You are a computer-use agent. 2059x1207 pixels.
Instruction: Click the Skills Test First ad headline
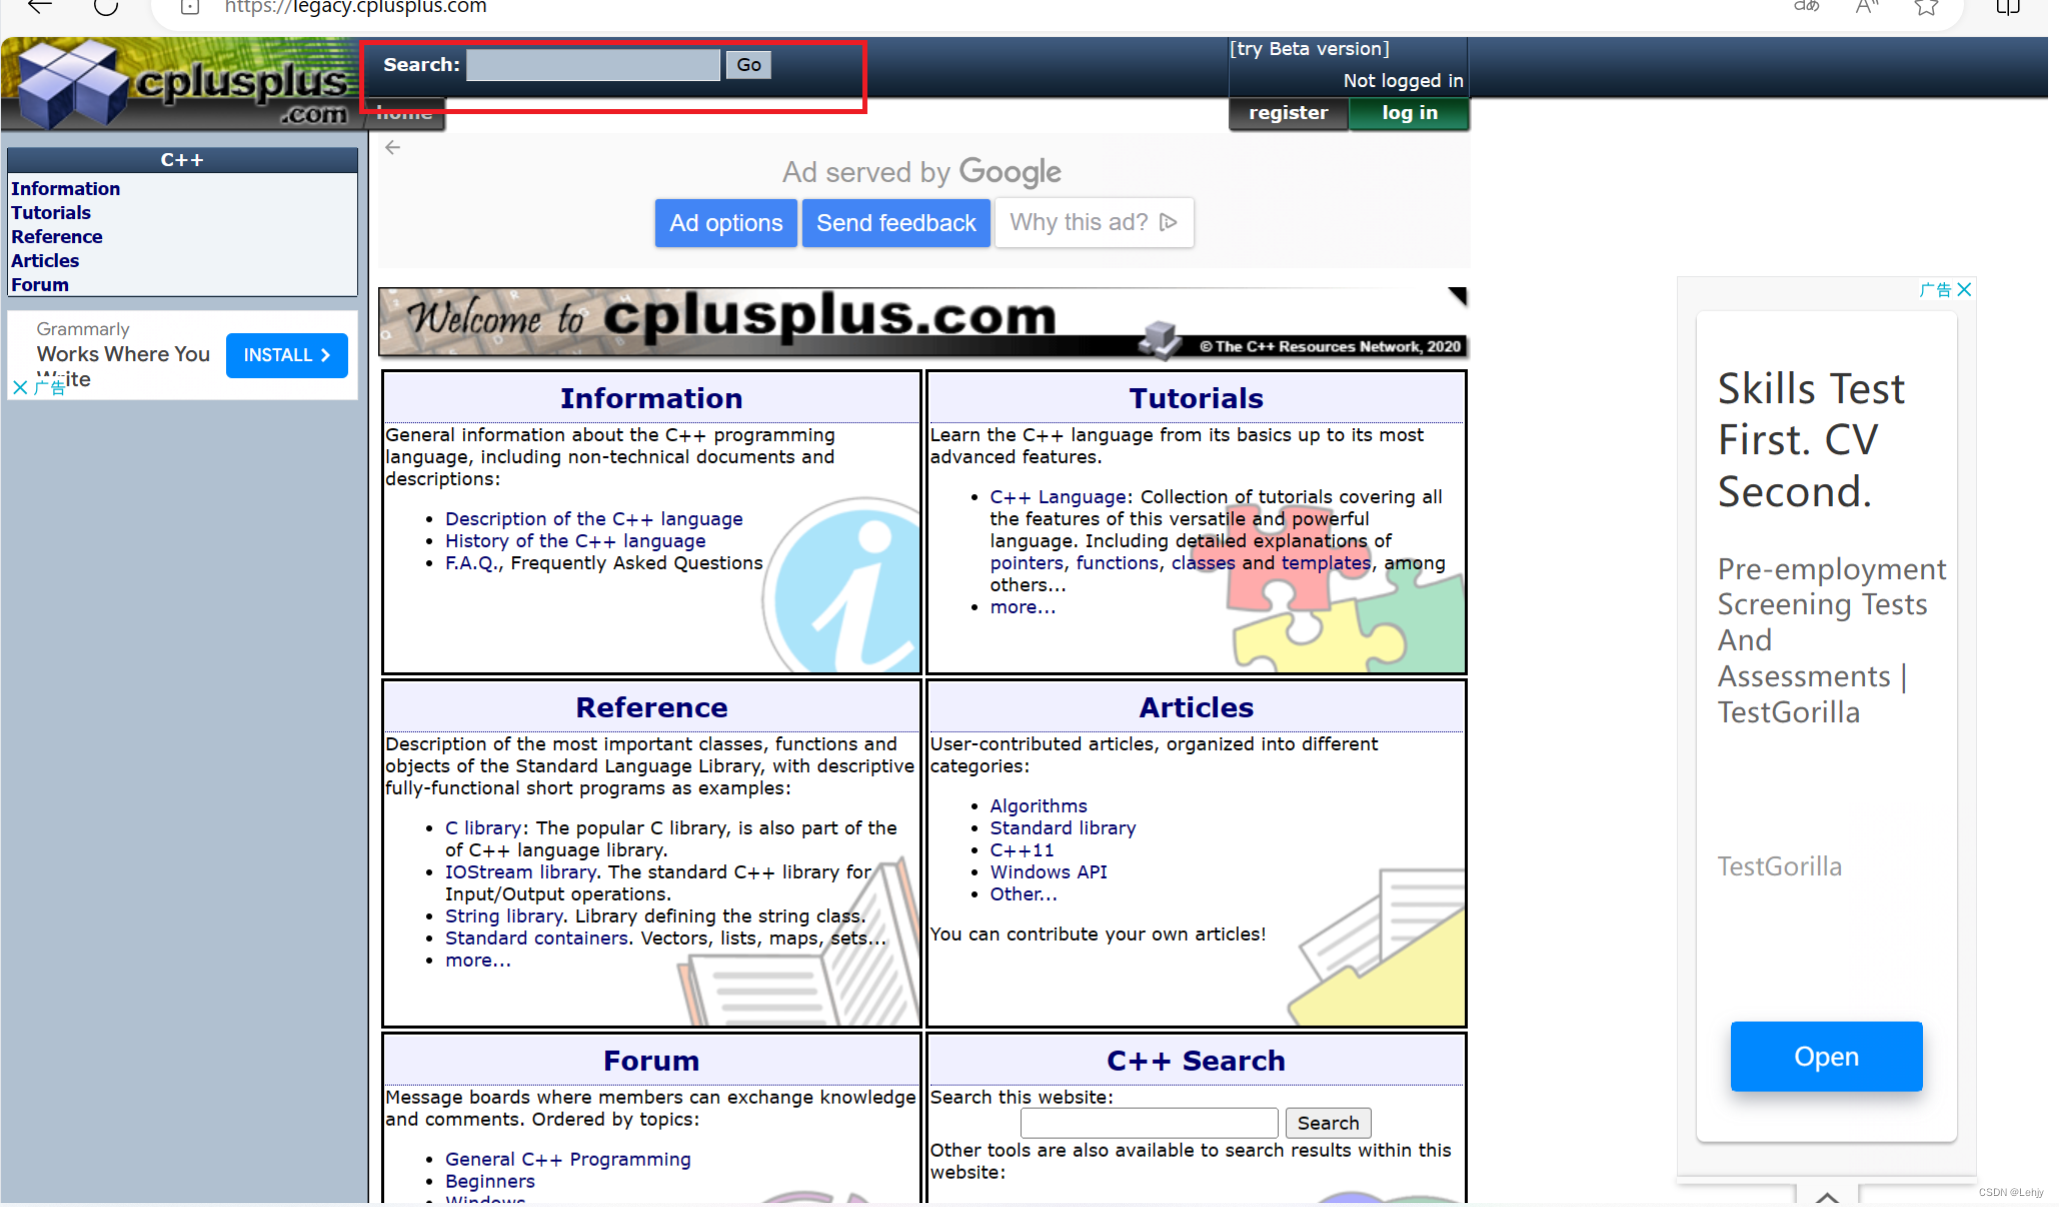coord(1811,440)
